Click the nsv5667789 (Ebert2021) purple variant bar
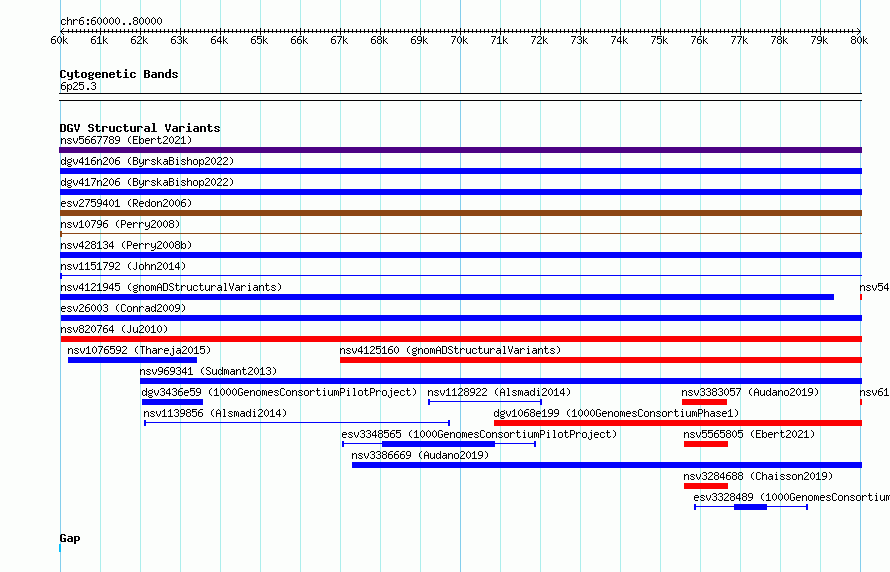The width and height of the screenshot is (890, 572). (460, 150)
